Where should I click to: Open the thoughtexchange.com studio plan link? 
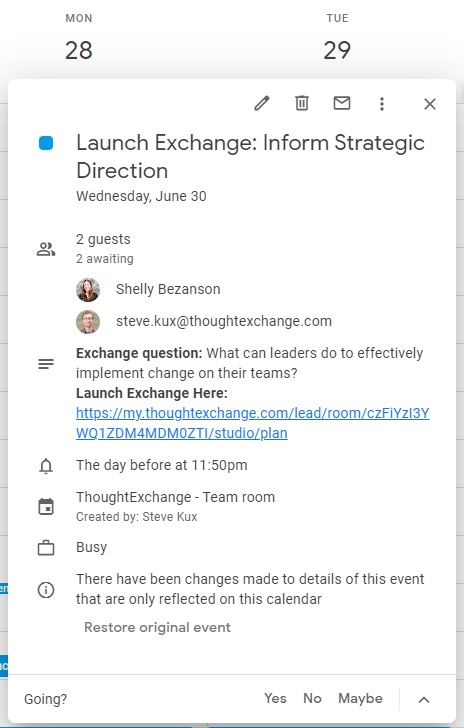pos(252,423)
